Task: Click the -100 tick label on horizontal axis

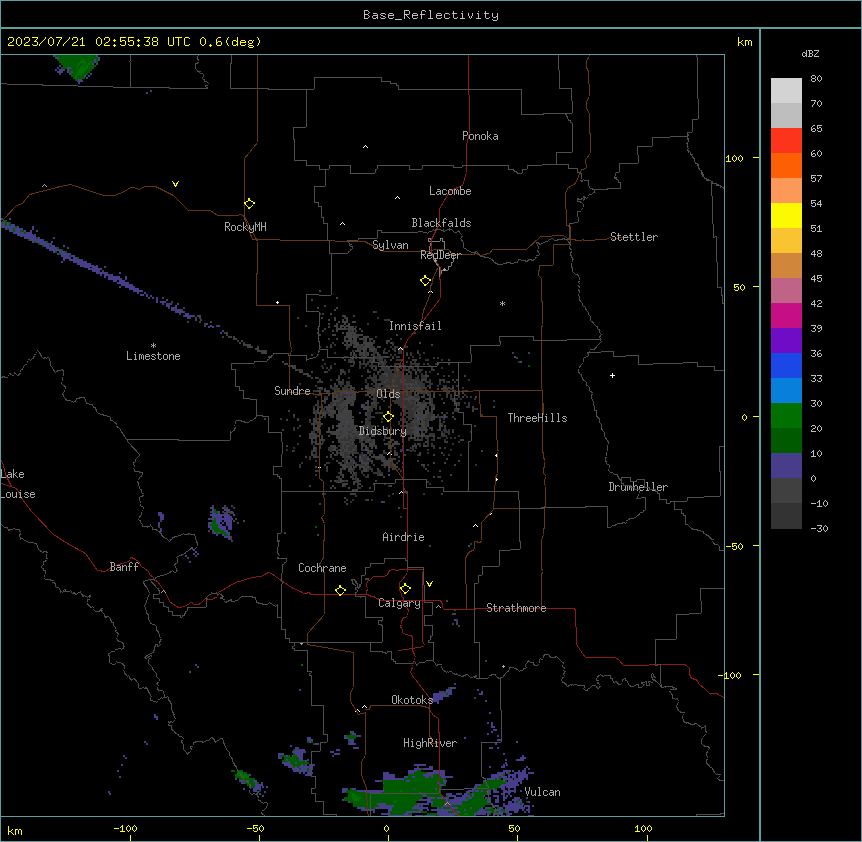Action: (x=125, y=828)
